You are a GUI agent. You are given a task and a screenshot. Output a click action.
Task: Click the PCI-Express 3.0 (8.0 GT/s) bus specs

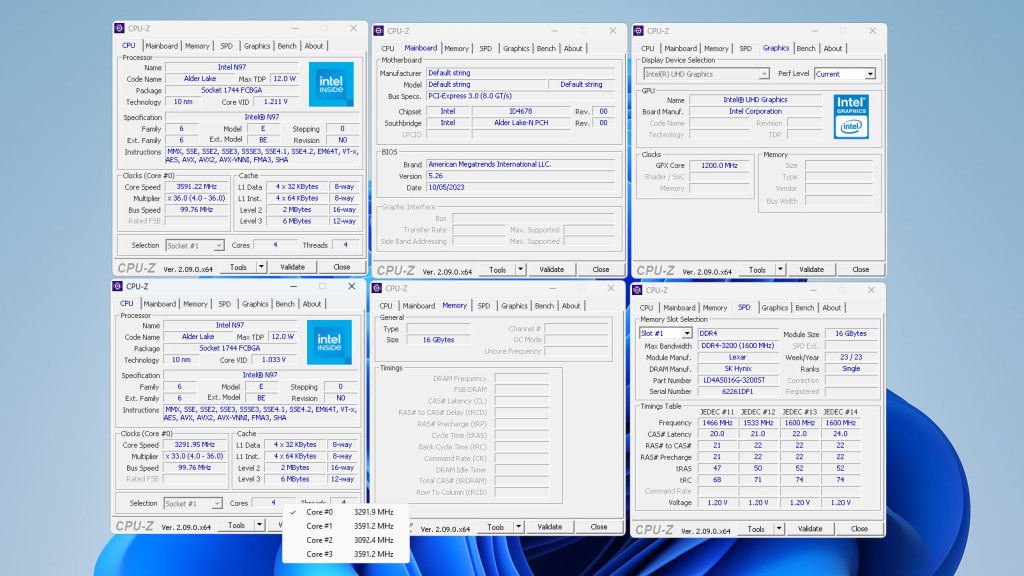coord(520,96)
